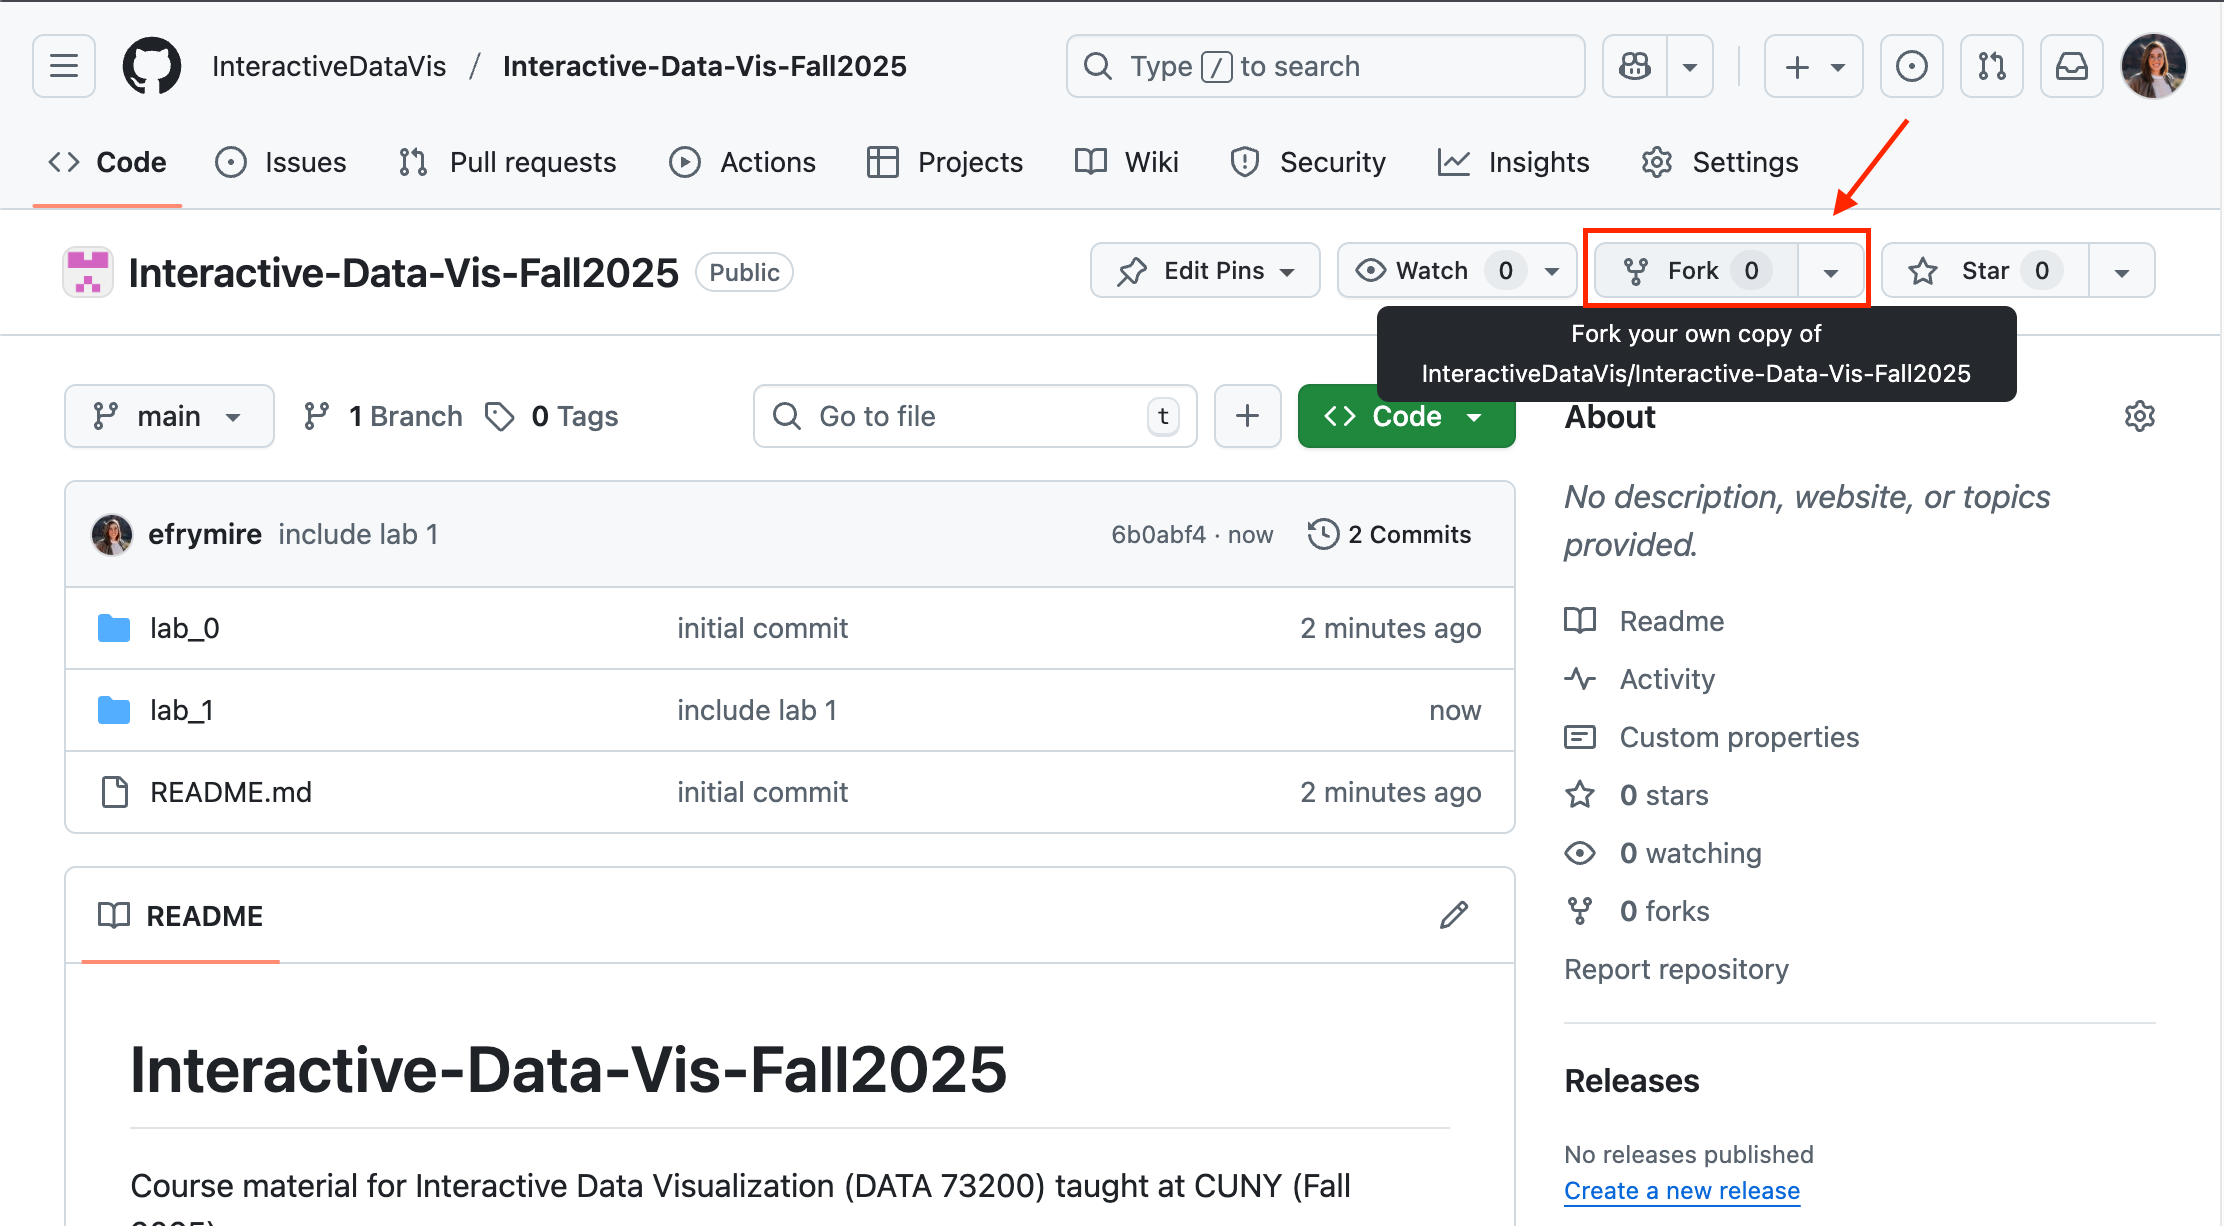Click the add file plus button
Screen dimensions: 2224x1226
(x=1247, y=416)
